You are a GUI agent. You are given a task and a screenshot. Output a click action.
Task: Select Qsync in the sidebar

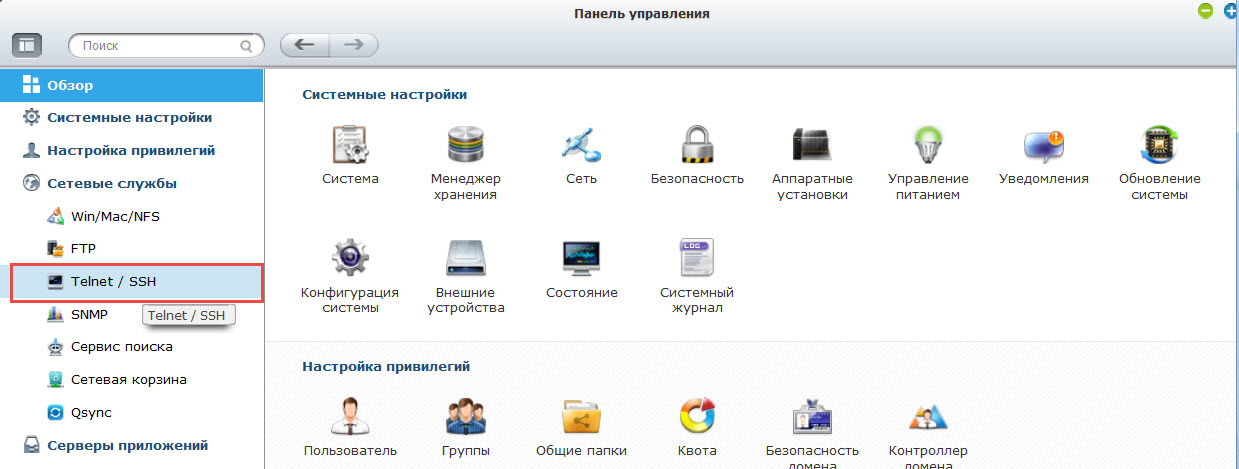132,412
